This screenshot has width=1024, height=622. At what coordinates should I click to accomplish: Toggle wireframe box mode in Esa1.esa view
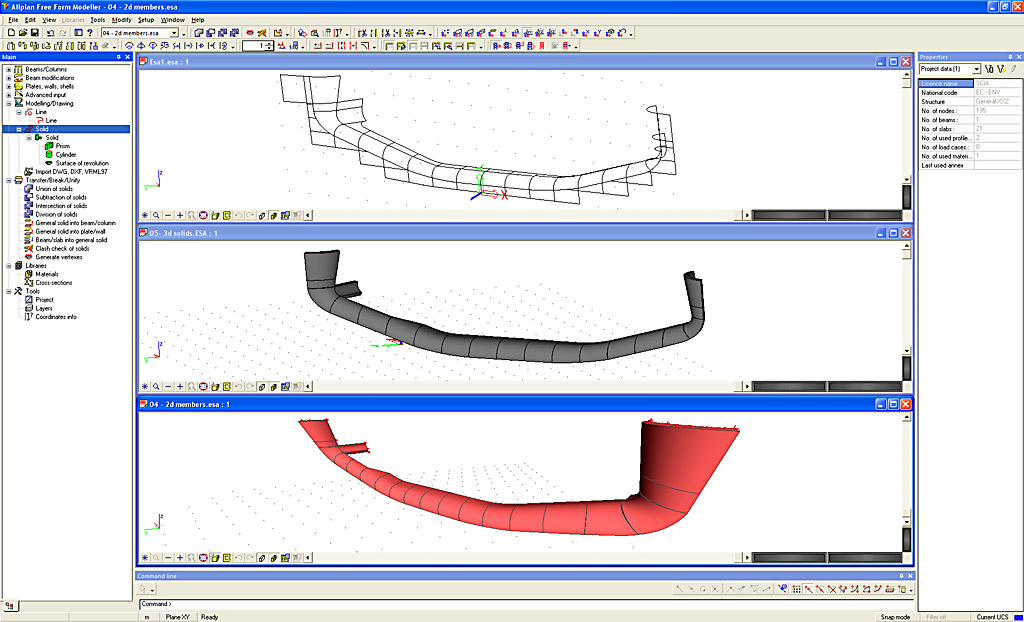[x=262, y=215]
